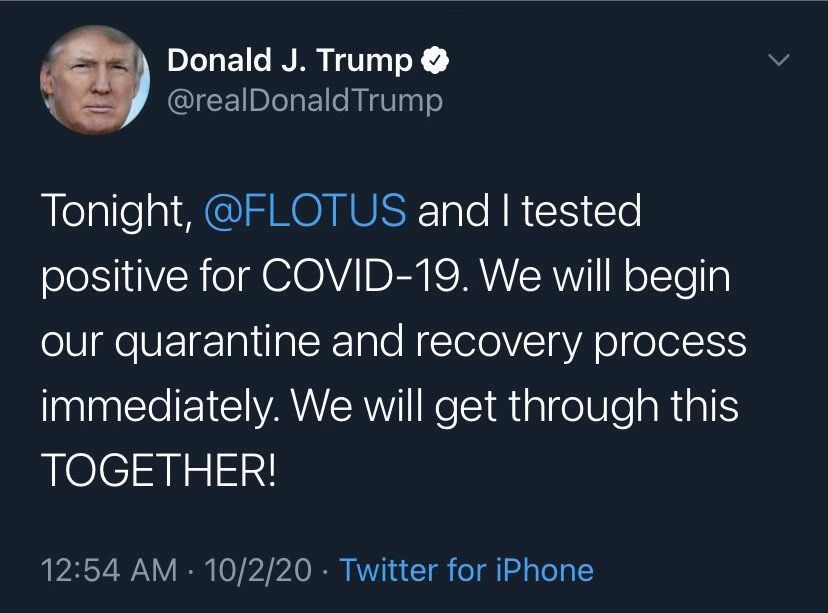Image resolution: width=828 pixels, height=613 pixels.
Task: Open the @FLOTUS mention link
Action: click(304, 213)
